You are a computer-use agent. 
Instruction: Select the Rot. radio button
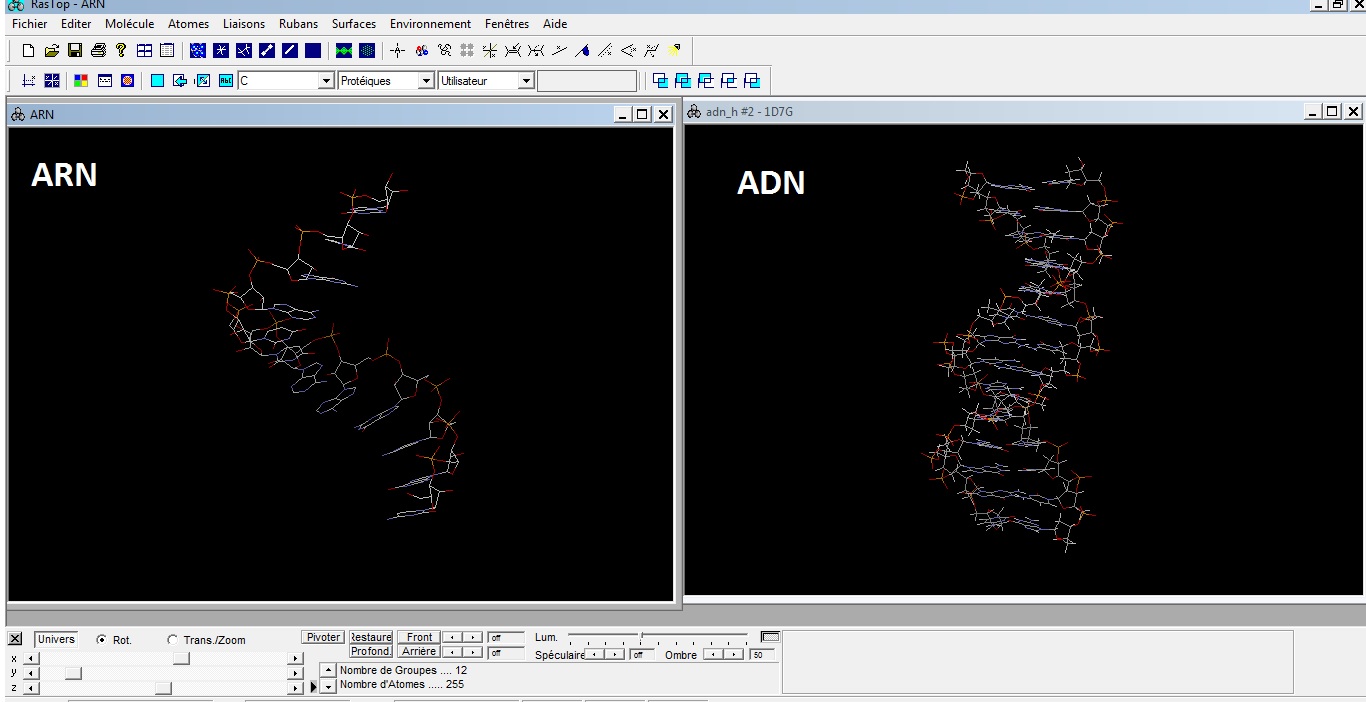click(x=102, y=640)
